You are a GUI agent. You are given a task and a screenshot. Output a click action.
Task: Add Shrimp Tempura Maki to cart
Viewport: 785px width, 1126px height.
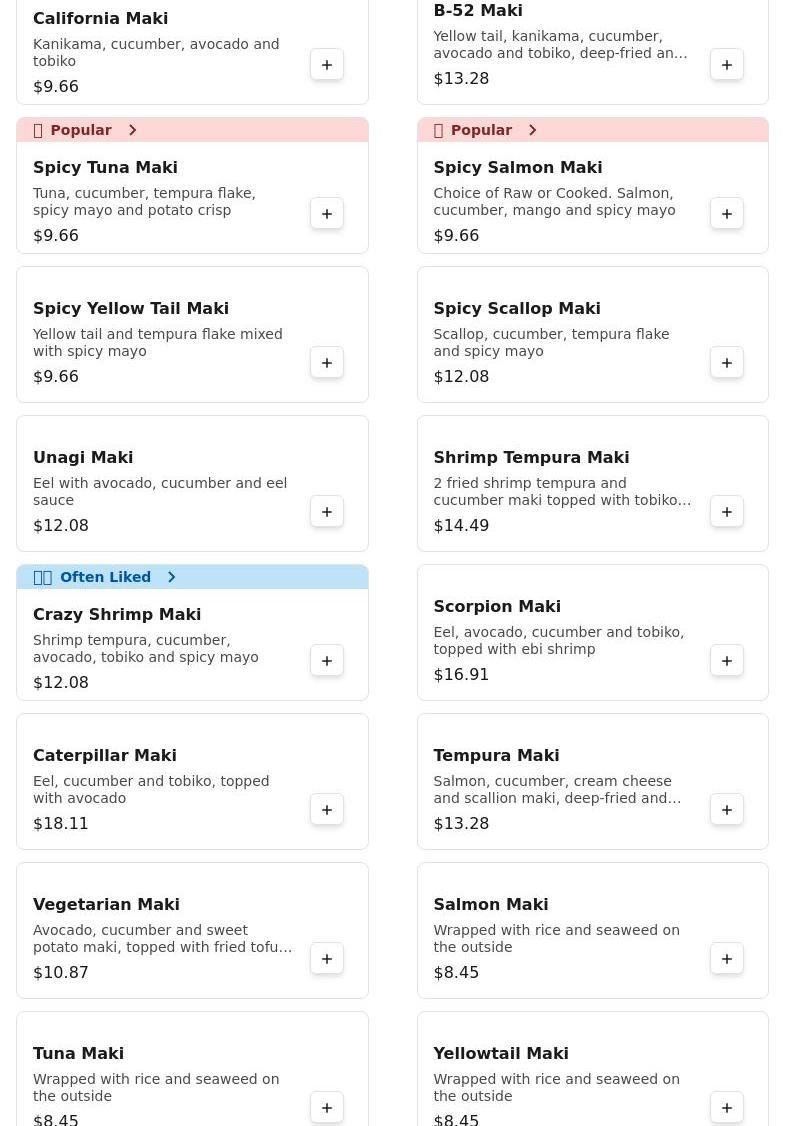[x=727, y=512]
